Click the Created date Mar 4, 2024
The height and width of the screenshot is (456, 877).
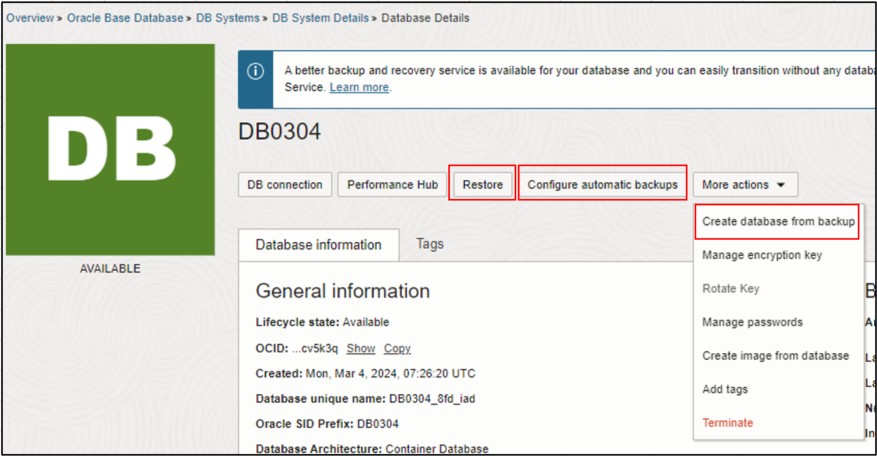(390, 374)
